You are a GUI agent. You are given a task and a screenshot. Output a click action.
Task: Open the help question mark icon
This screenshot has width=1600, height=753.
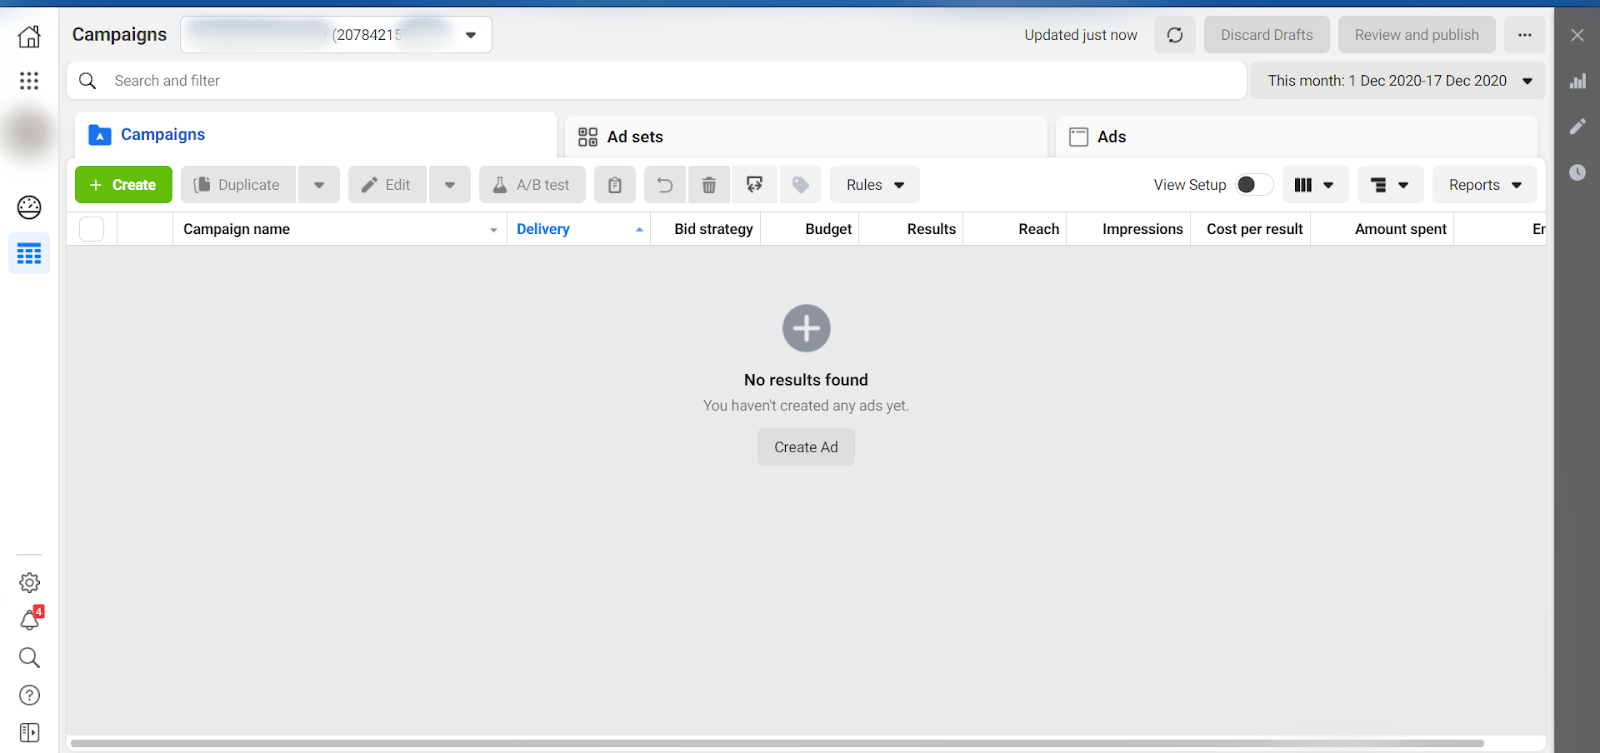point(30,695)
